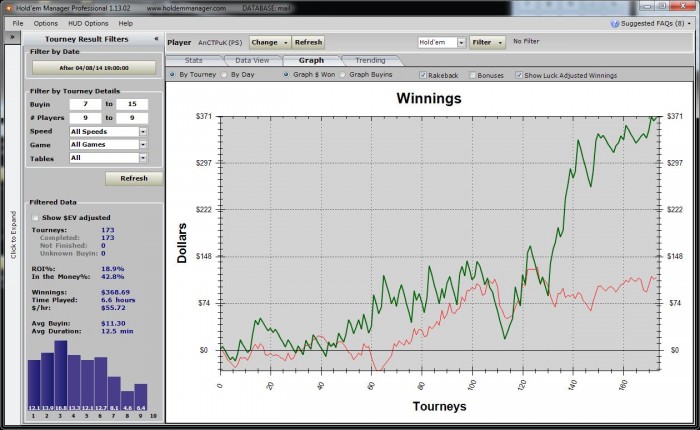Viewport: 700px width, 430px height.
Task: Click the Winnings chart title
Action: 429,98
